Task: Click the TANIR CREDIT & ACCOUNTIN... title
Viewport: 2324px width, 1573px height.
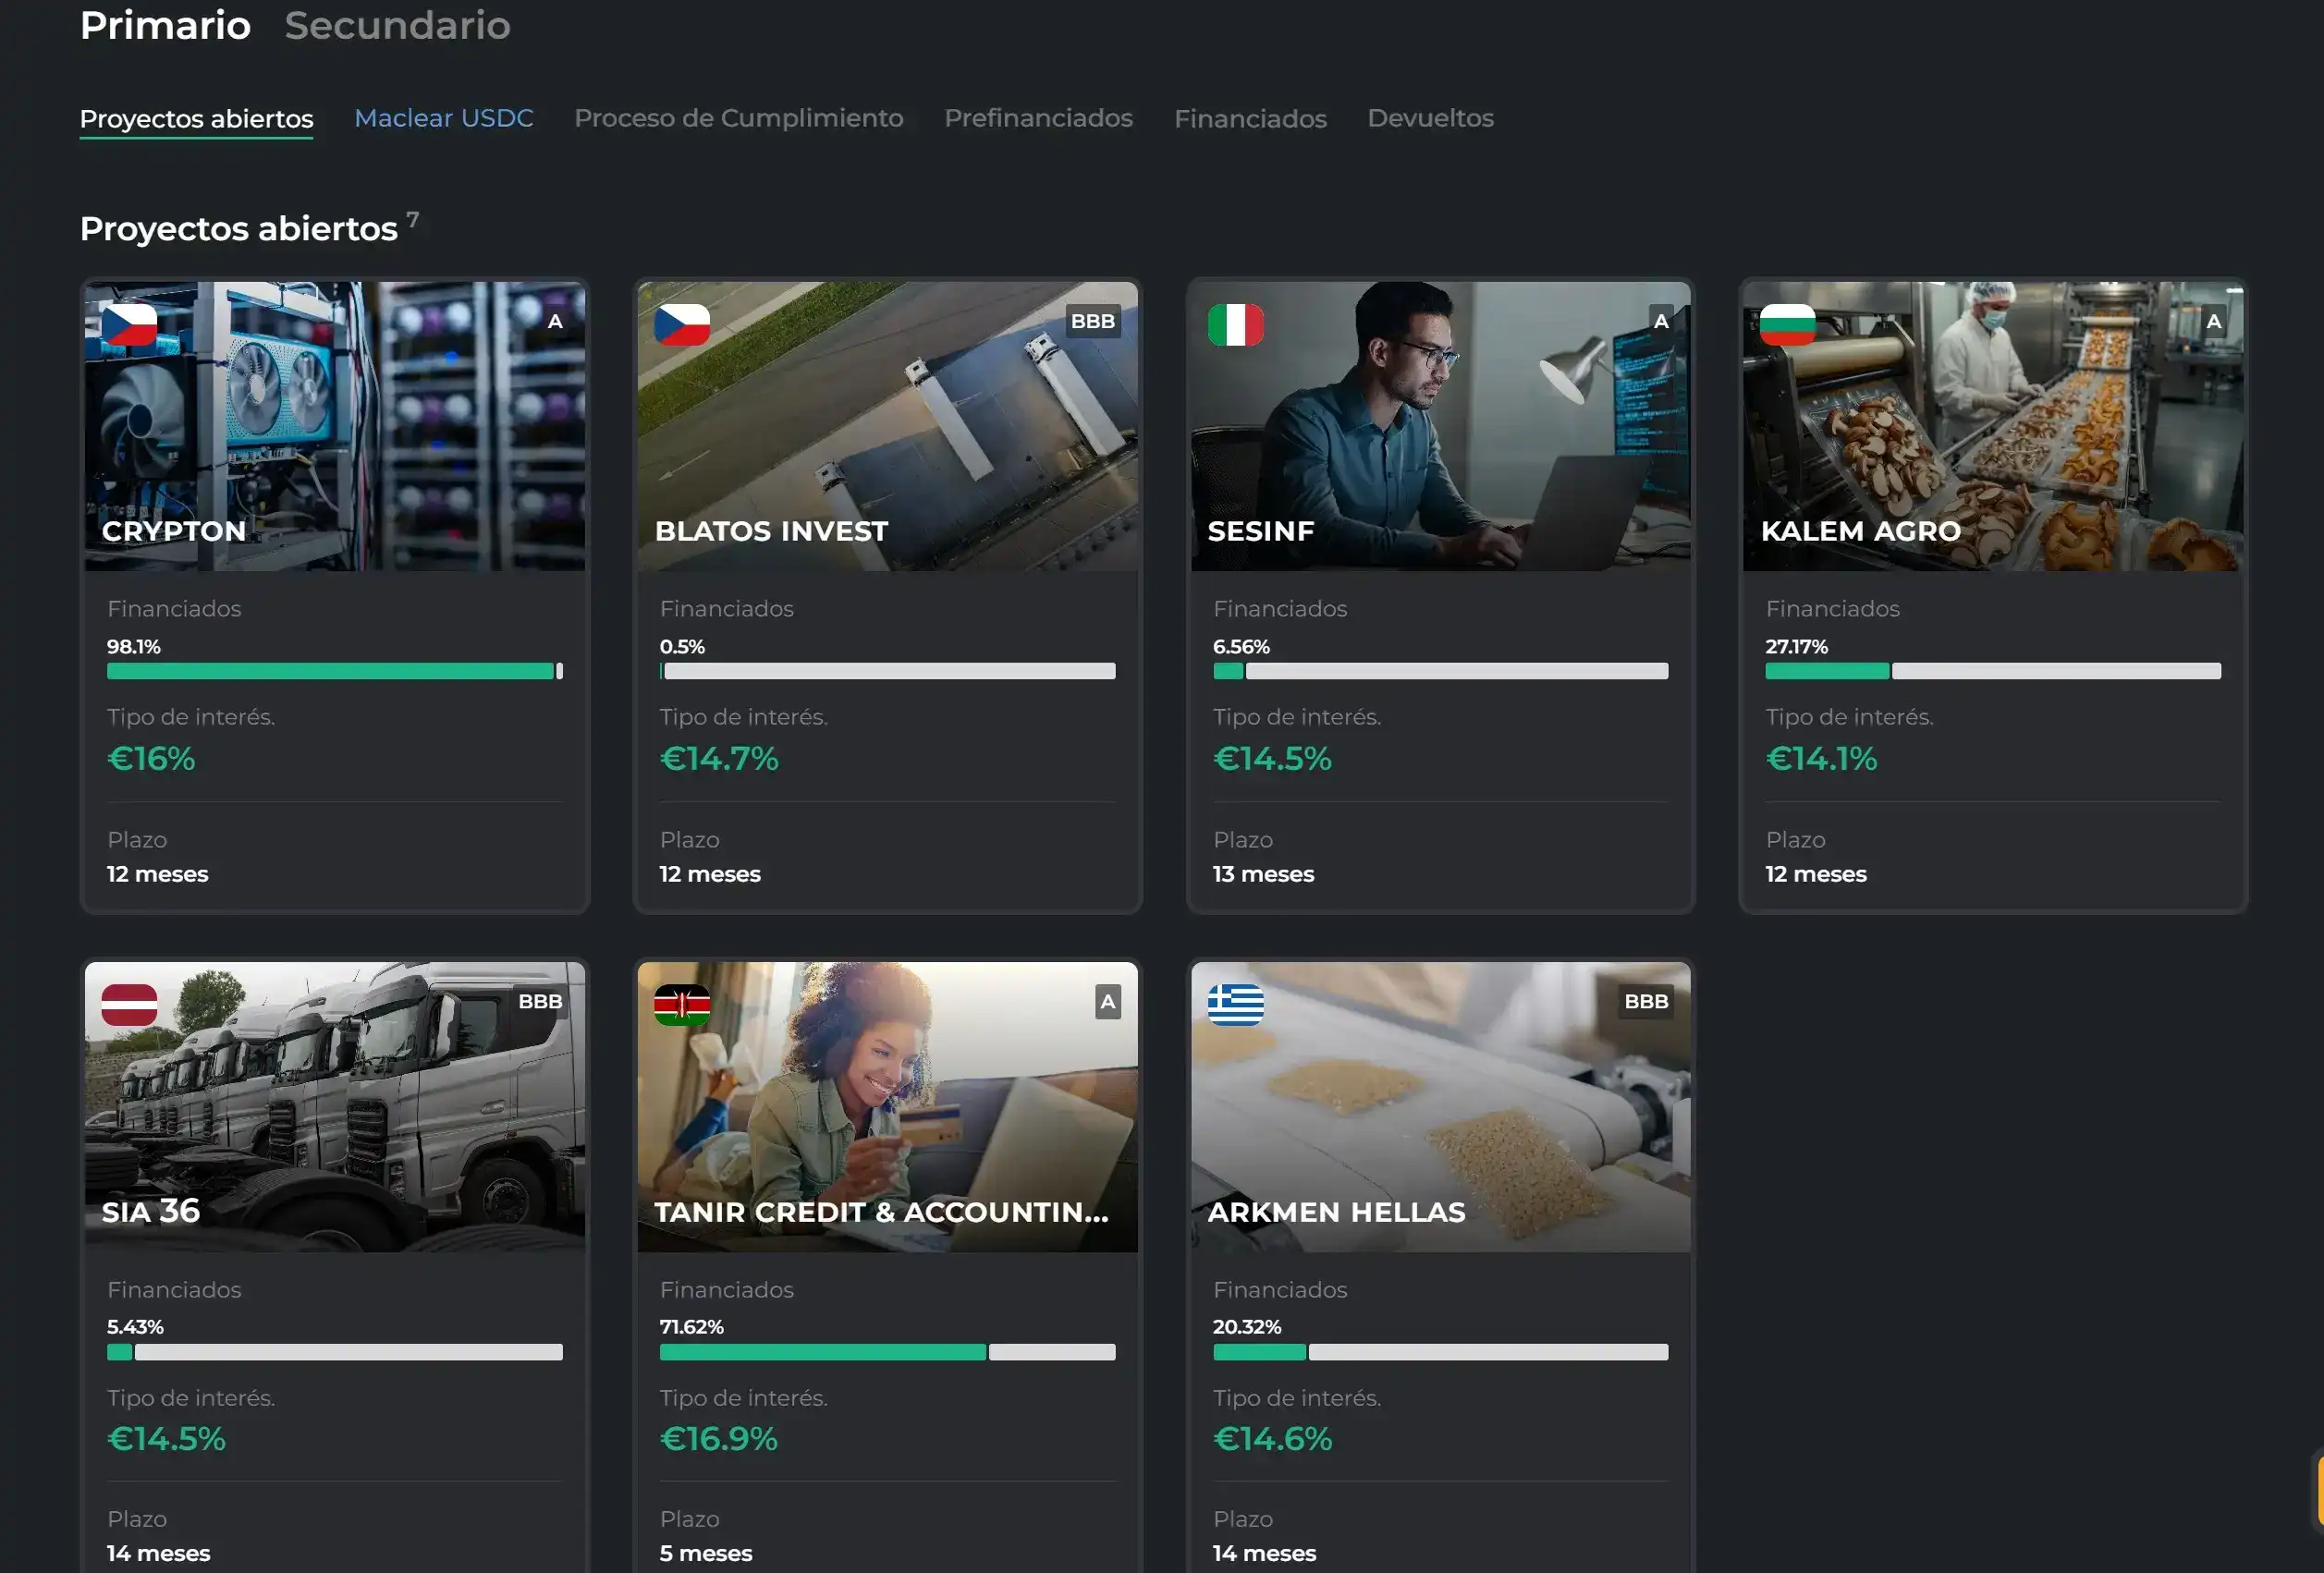Action: 881,1212
